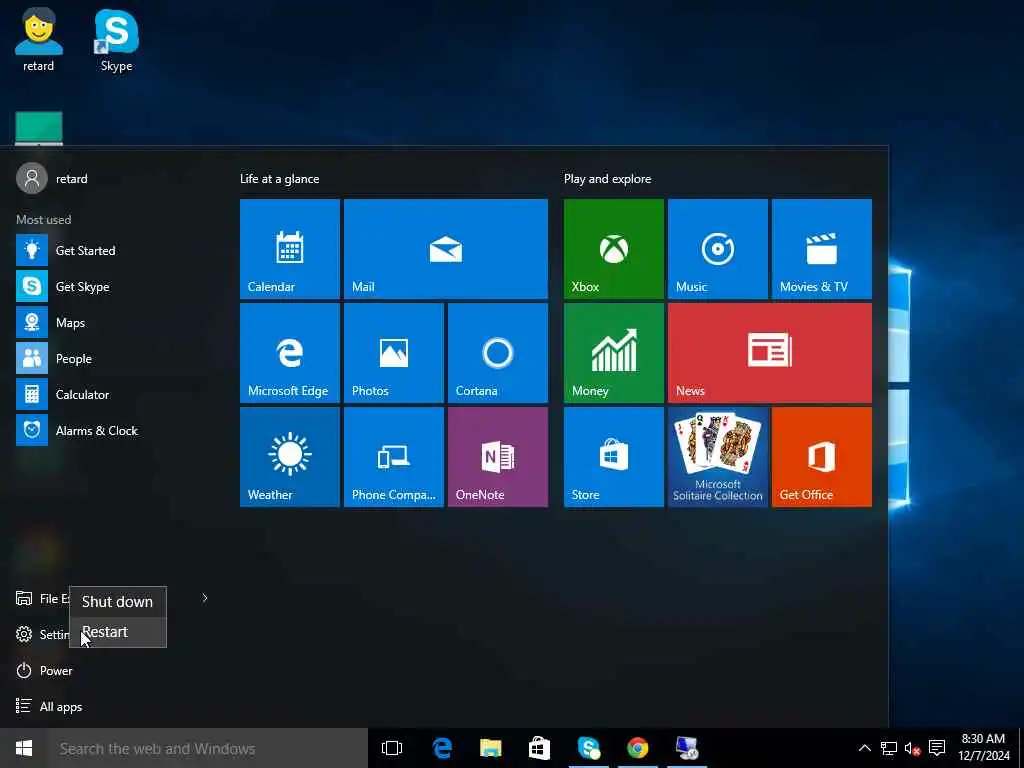
Task: Open File Explorer from the taskbar
Action: (491, 748)
